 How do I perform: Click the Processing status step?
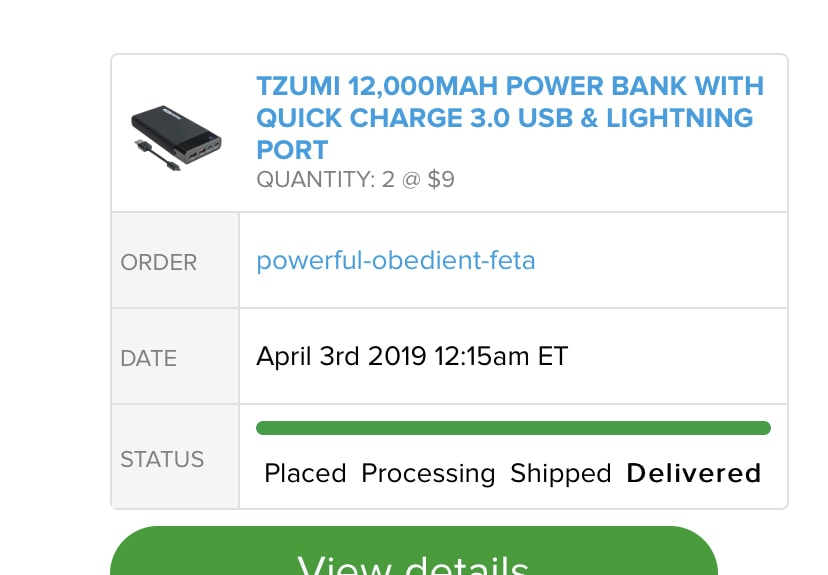pos(428,473)
